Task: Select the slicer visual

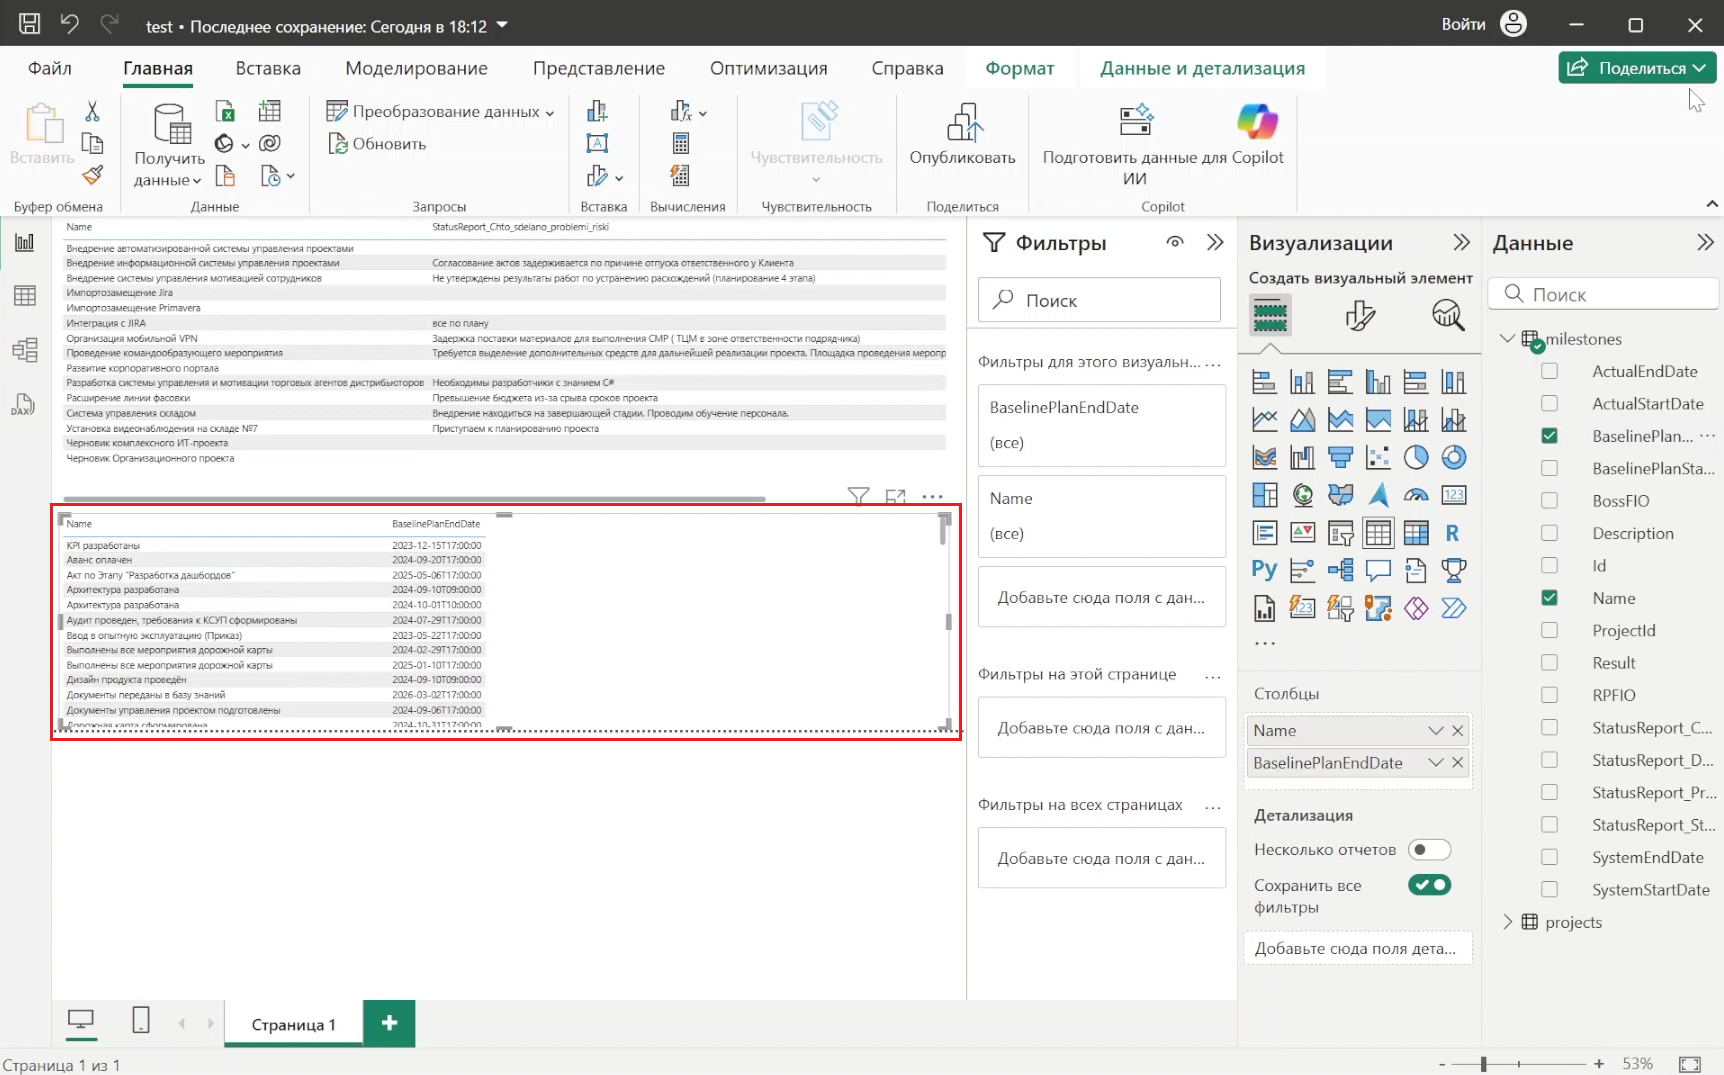Action: [1340, 533]
